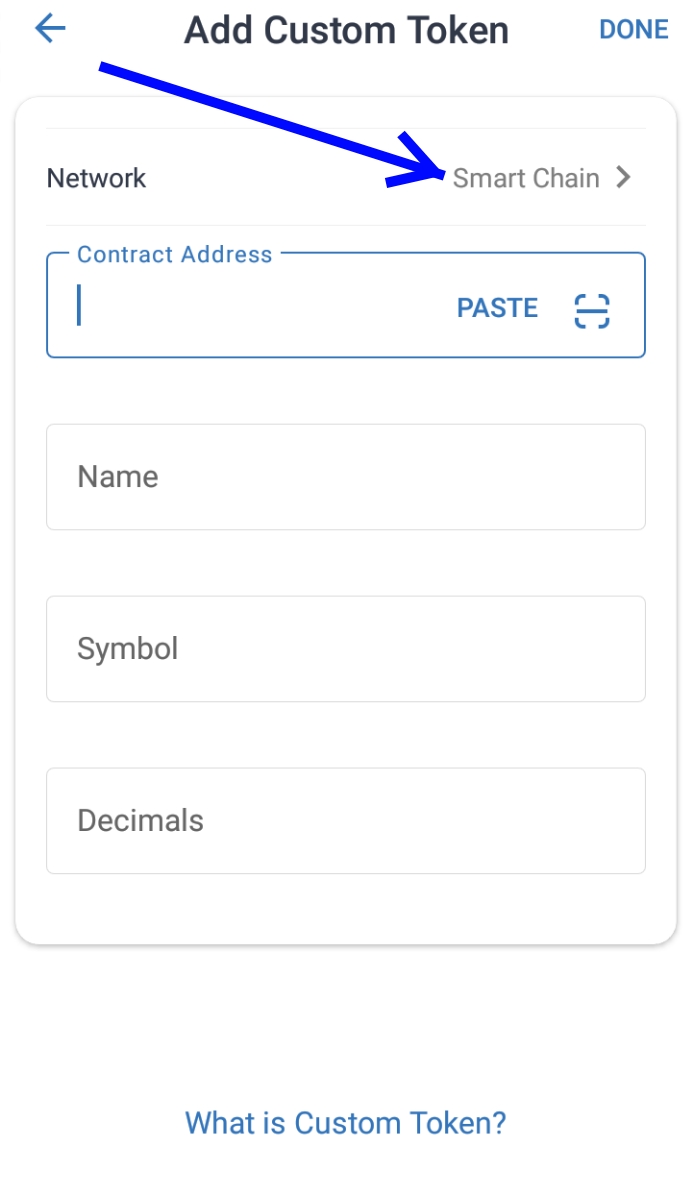The height and width of the screenshot is (1195, 692).
Task: Open the Smart Chain network selector
Action: click(526, 178)
